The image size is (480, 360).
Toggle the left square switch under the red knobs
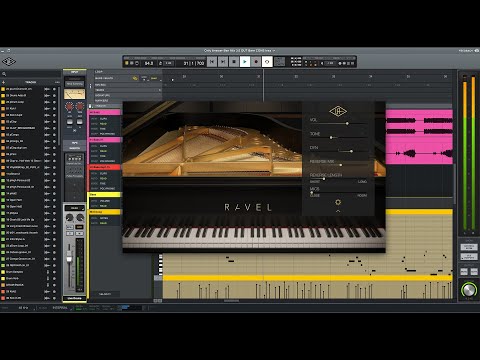[x=69, y=121]
